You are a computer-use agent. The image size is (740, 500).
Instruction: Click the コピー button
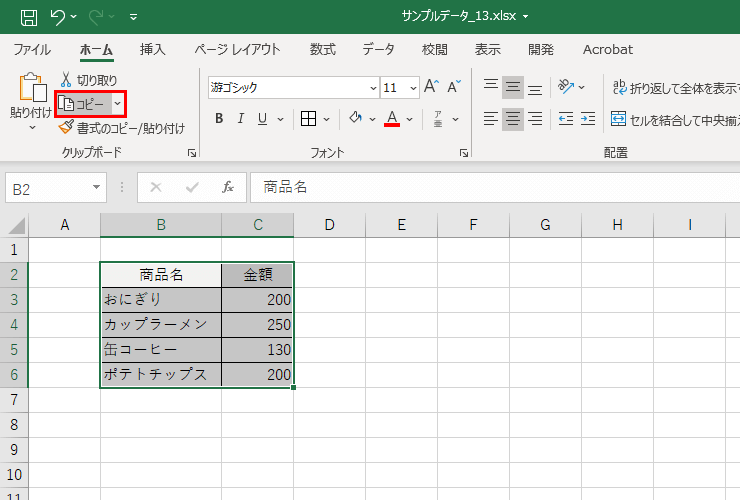pos(84,104)
